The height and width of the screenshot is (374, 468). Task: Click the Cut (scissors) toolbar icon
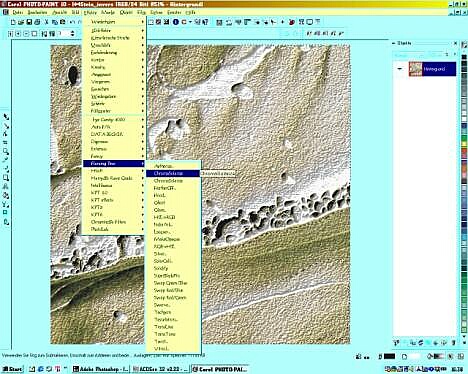point(47,22)
